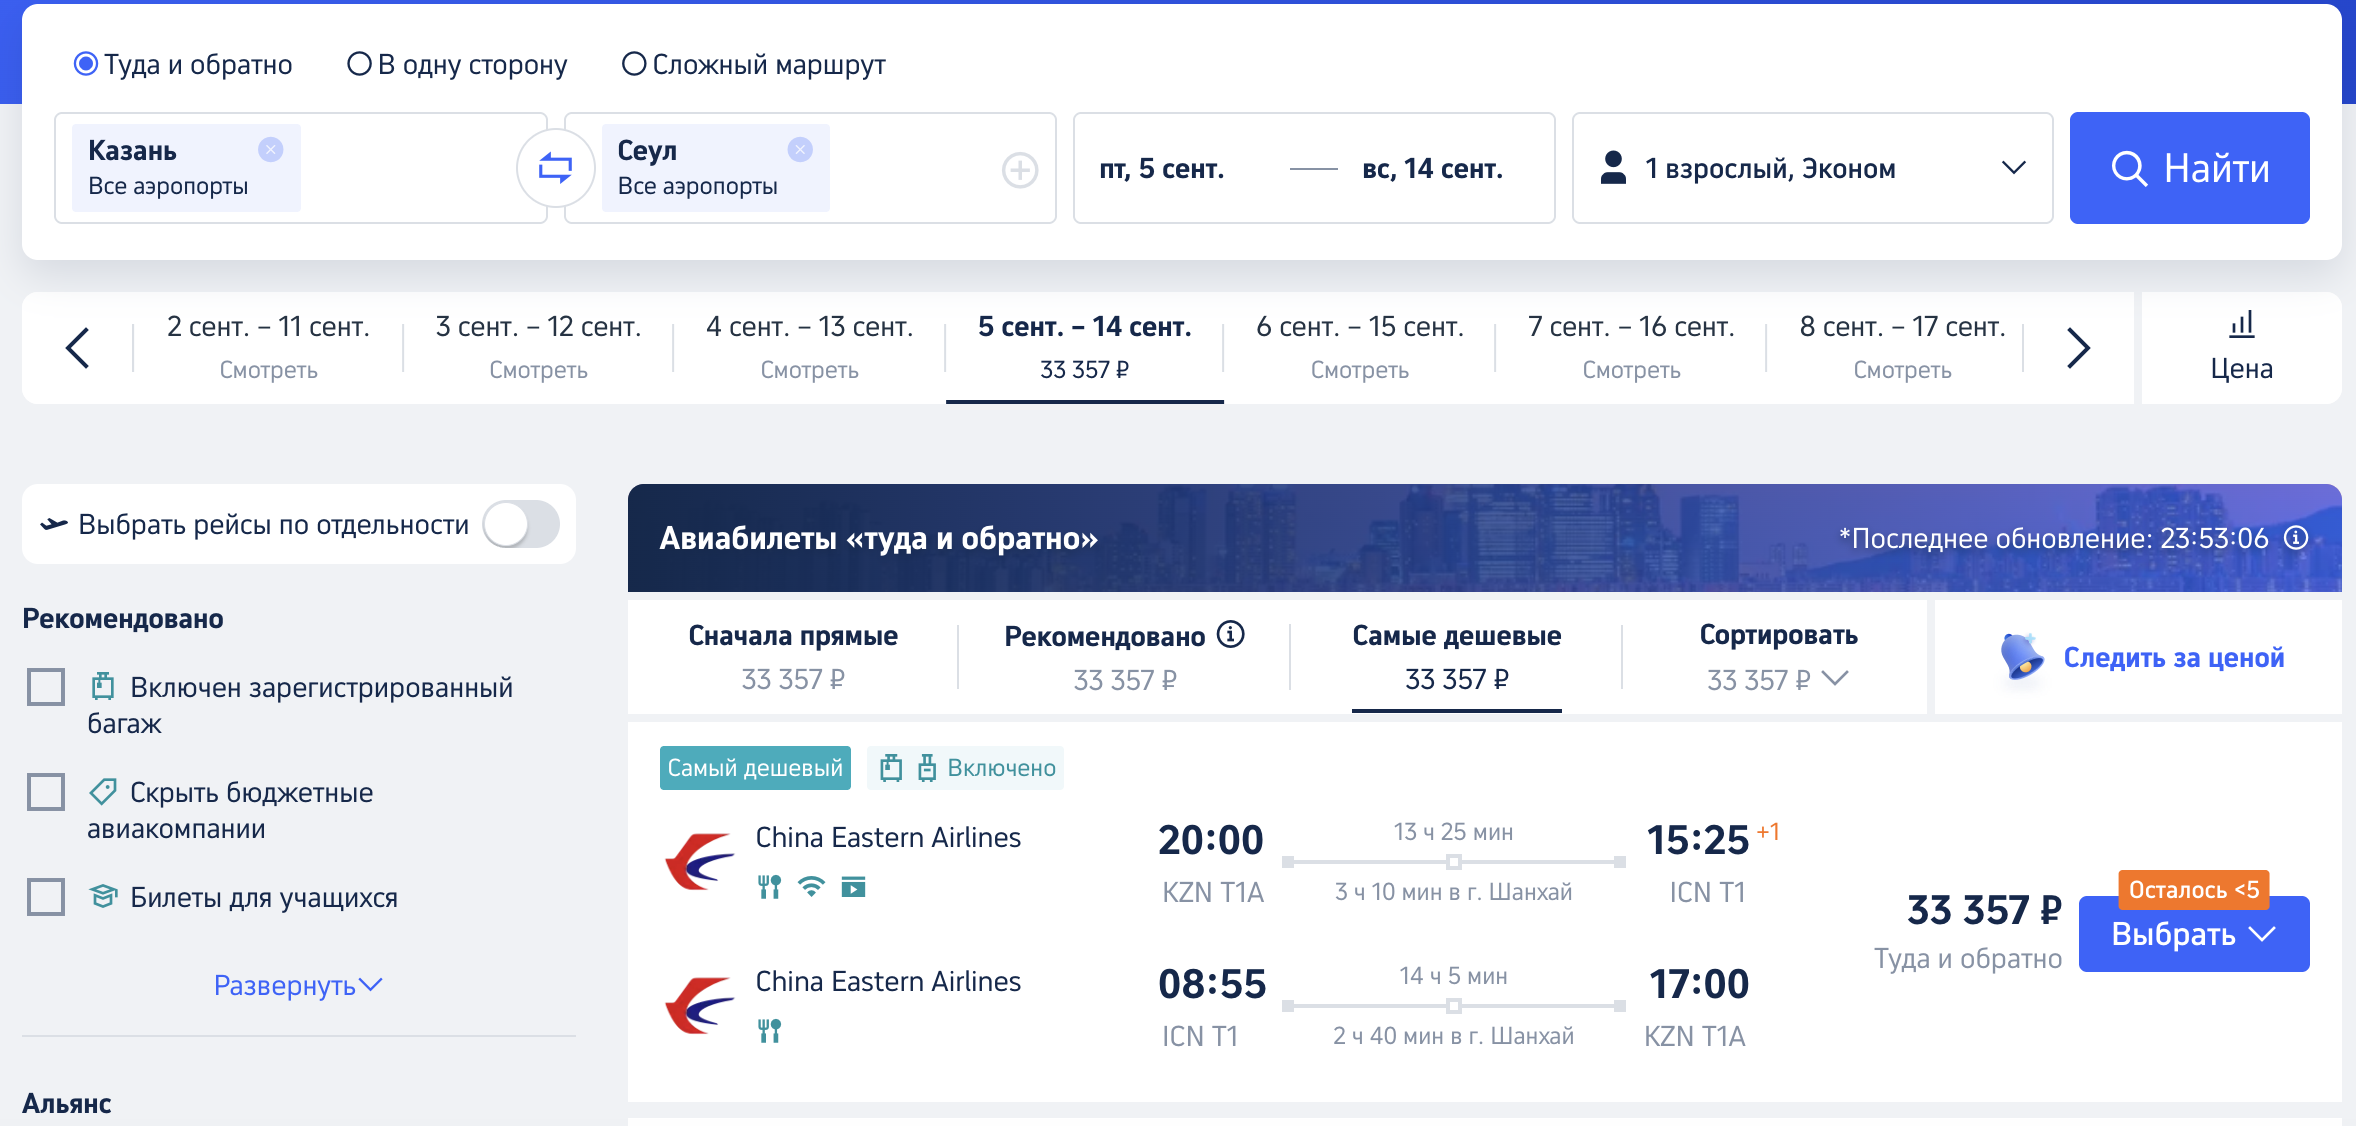Open the passengers and class dropdown
2356x1126 pixels.
(1812, 168)
